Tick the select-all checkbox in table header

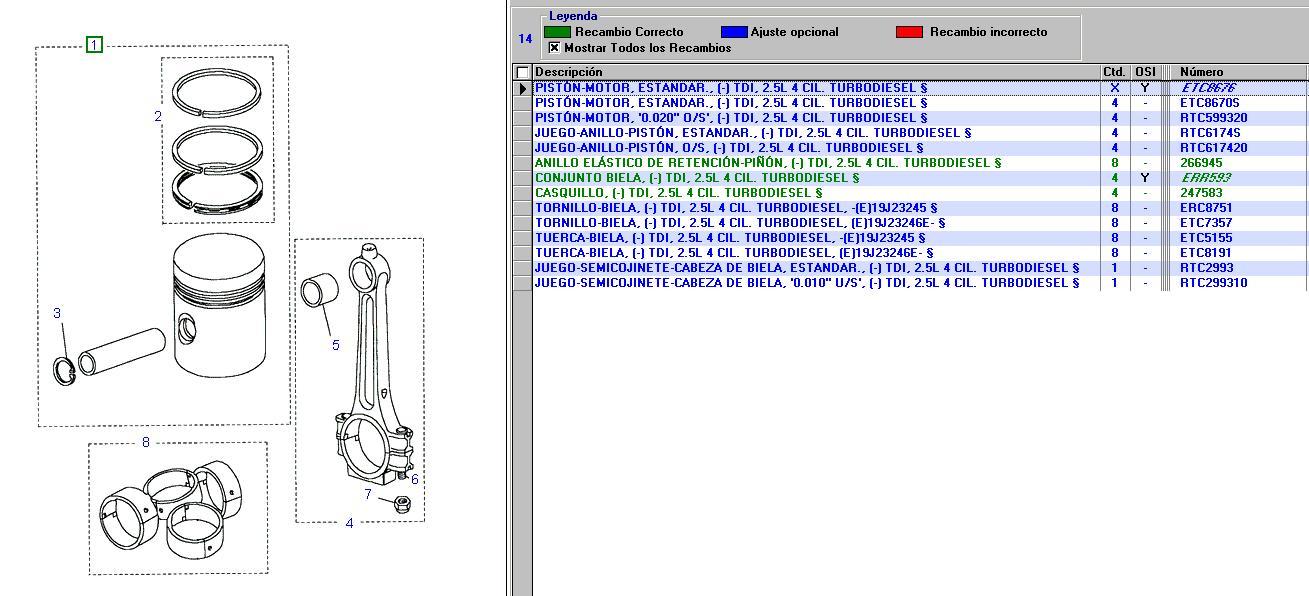tap(522, 72)
